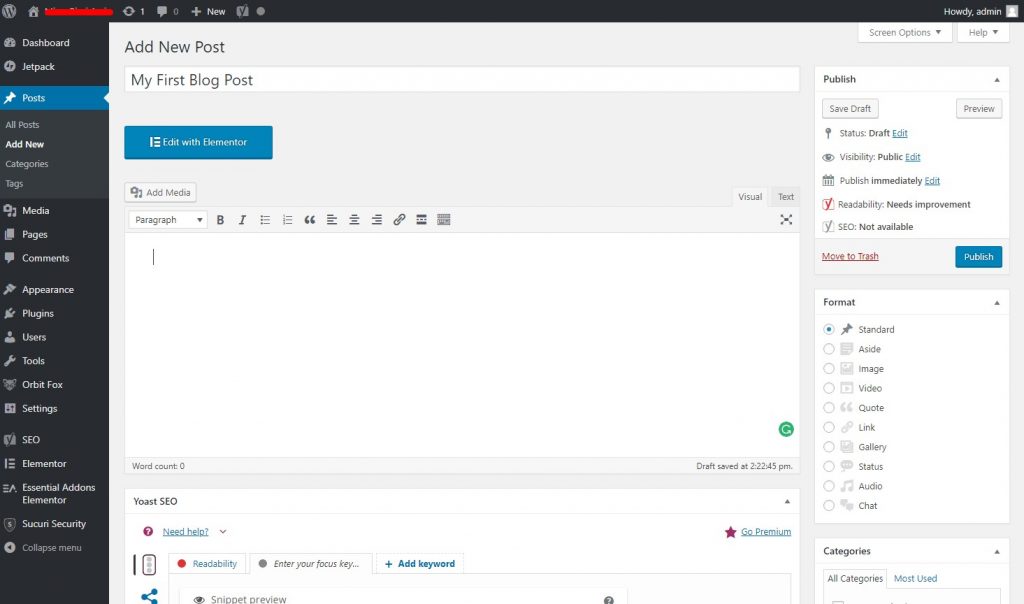
Task: Select the Video post format
Action: [829, 389]
